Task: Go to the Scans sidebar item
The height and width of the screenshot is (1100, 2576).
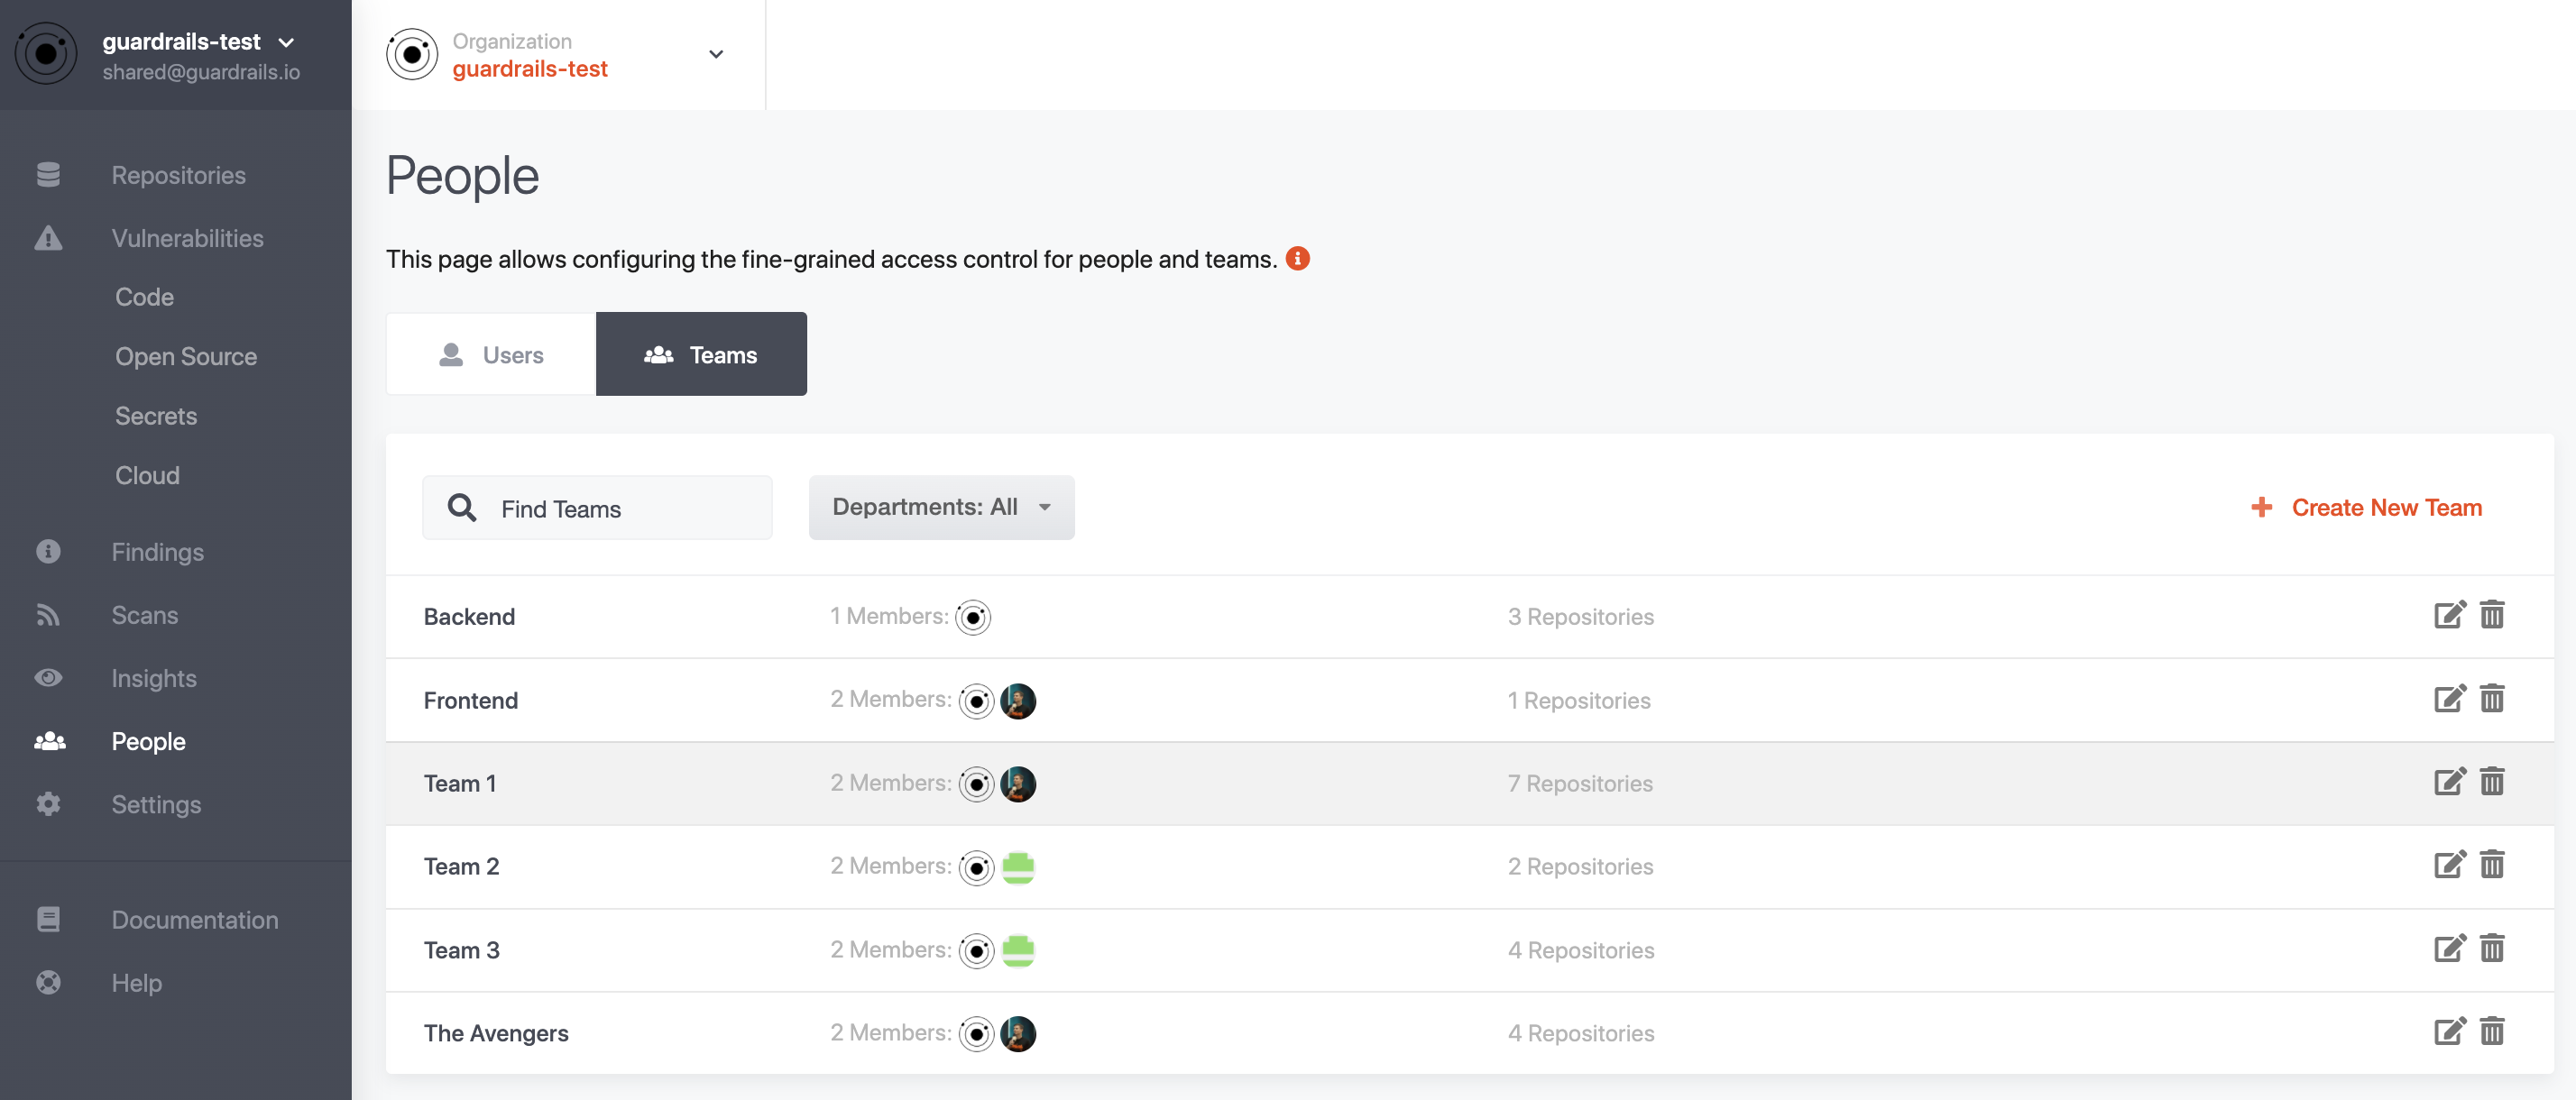Action: [x=145, y=615]
